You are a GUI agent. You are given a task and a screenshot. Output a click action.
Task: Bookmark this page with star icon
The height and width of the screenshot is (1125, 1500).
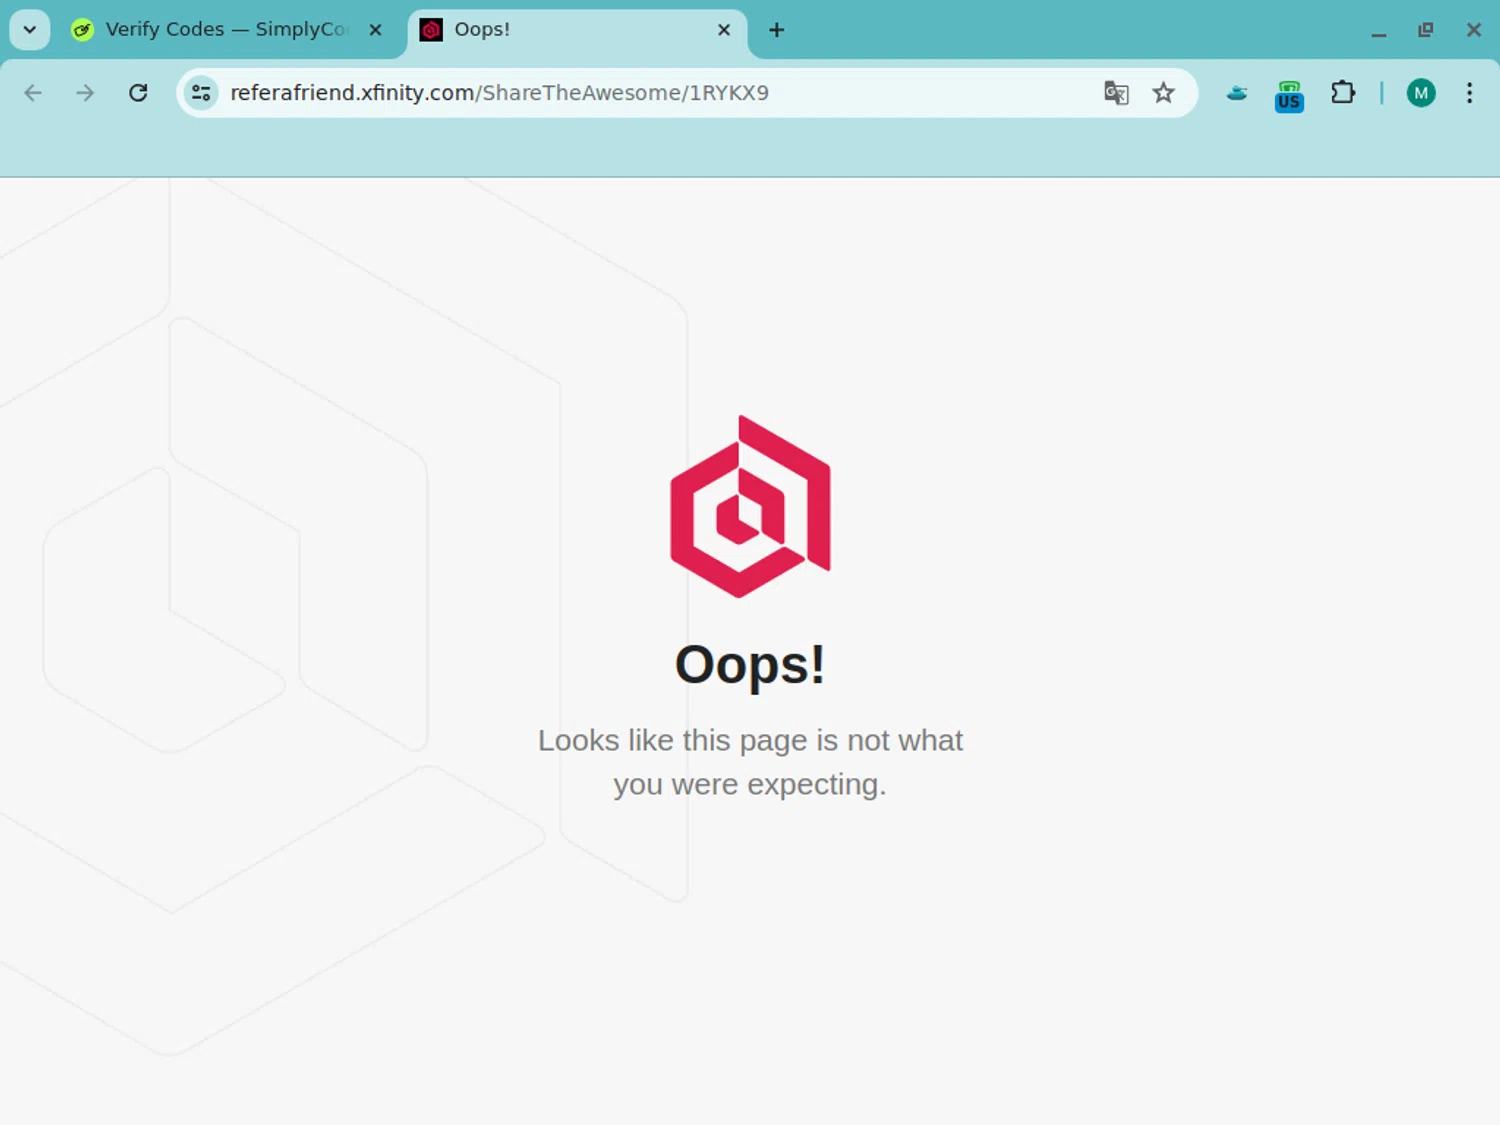point(1163,93)
